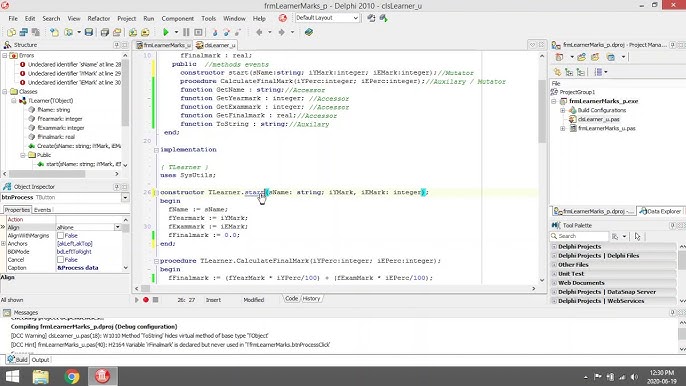Click the Help book icon in toolbar
The width and height of the screenshot is (686, 386).
[309, 32]
